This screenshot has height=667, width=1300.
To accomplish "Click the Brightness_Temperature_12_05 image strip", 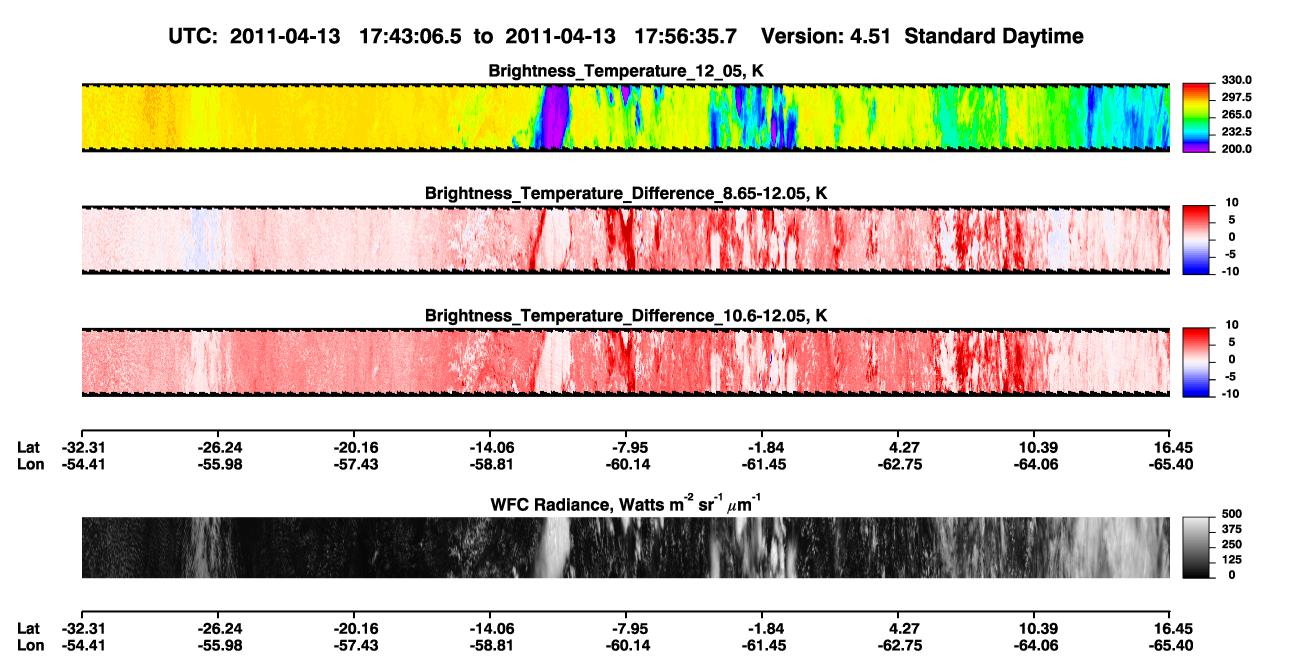I will pos(625,118).
